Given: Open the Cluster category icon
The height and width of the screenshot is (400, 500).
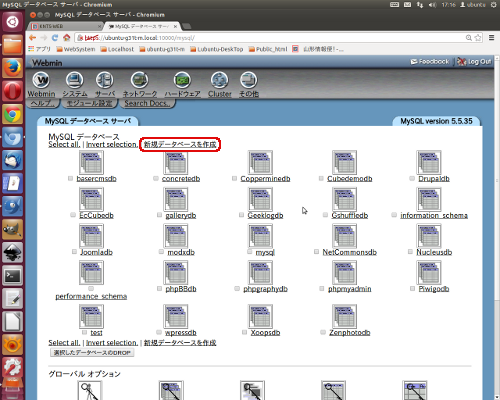Looking at the screenshot, I should 219,80.
